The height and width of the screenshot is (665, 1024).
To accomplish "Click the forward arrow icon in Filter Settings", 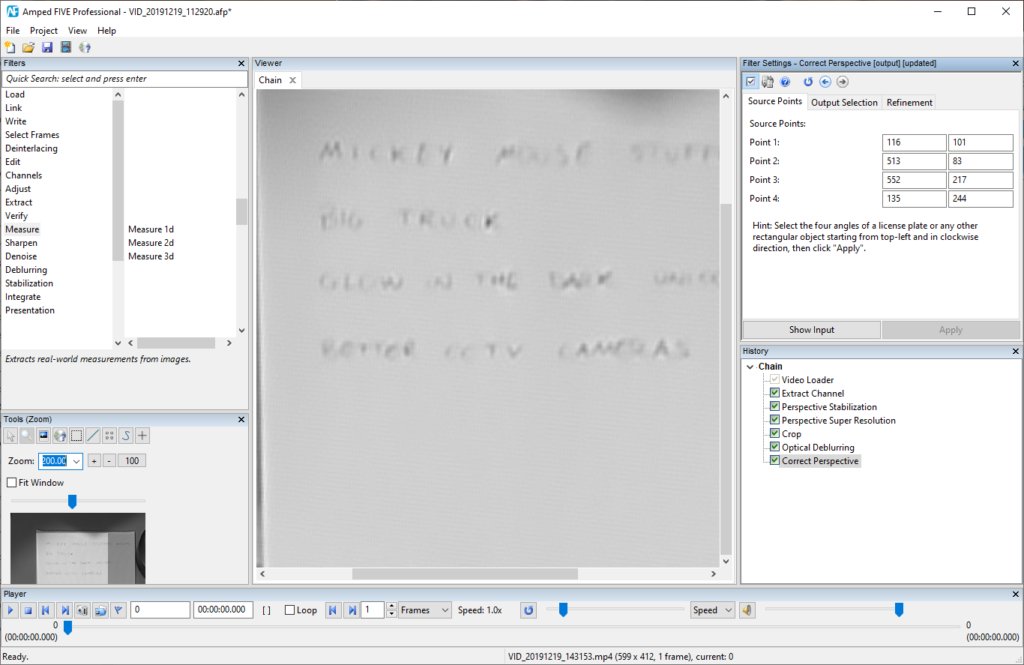I will click(x=842, y=82).
